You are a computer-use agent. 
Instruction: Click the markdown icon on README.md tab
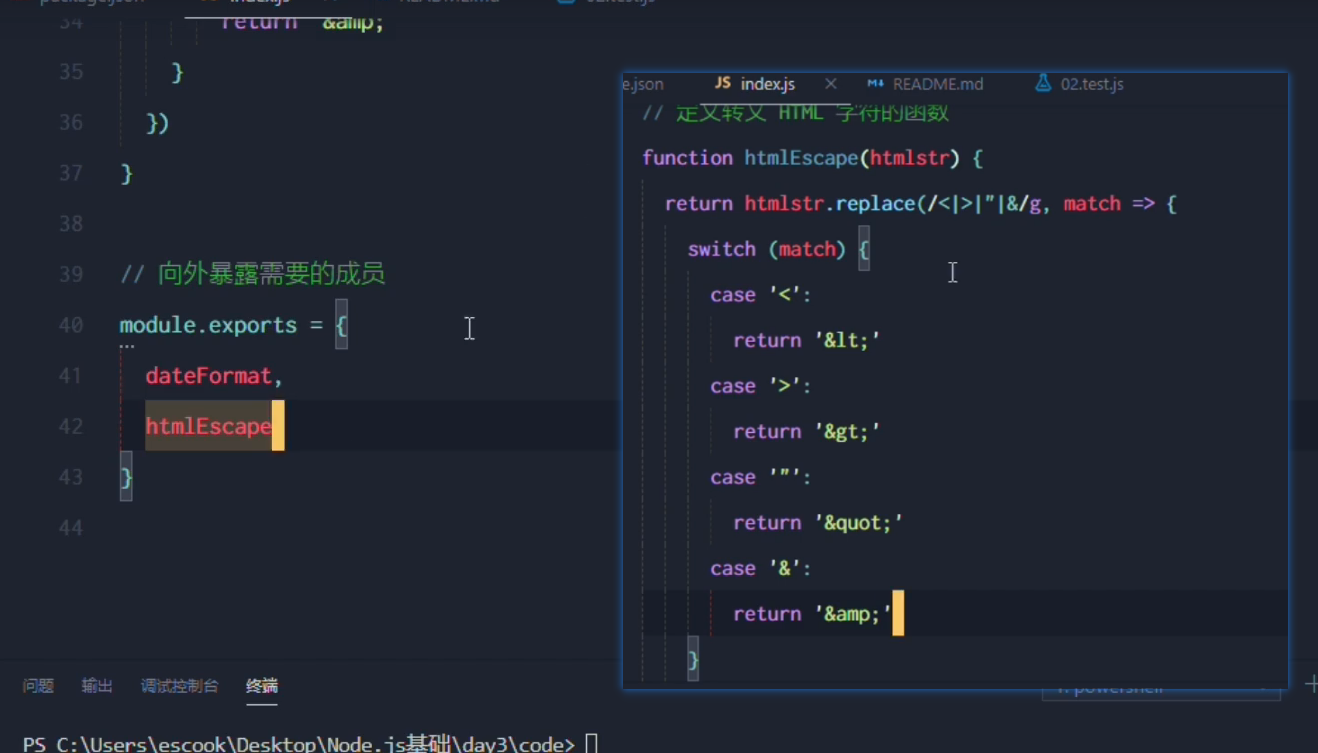point(876,84)
